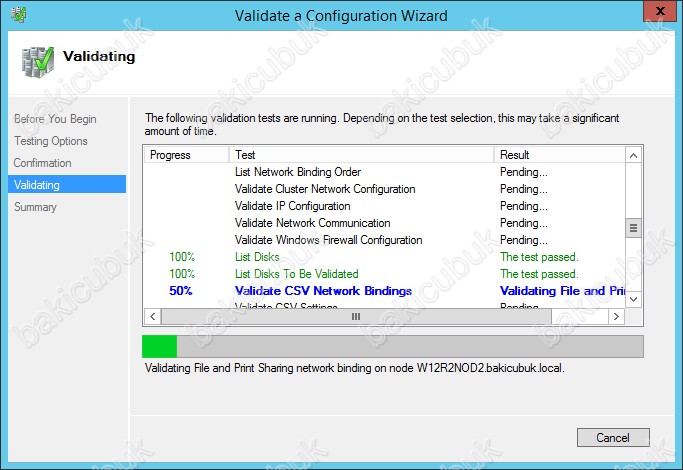The width and height of the screenshot is (683, 470).
Task: Click the vertical scrollbar up arrow
Action: (633, 155)
